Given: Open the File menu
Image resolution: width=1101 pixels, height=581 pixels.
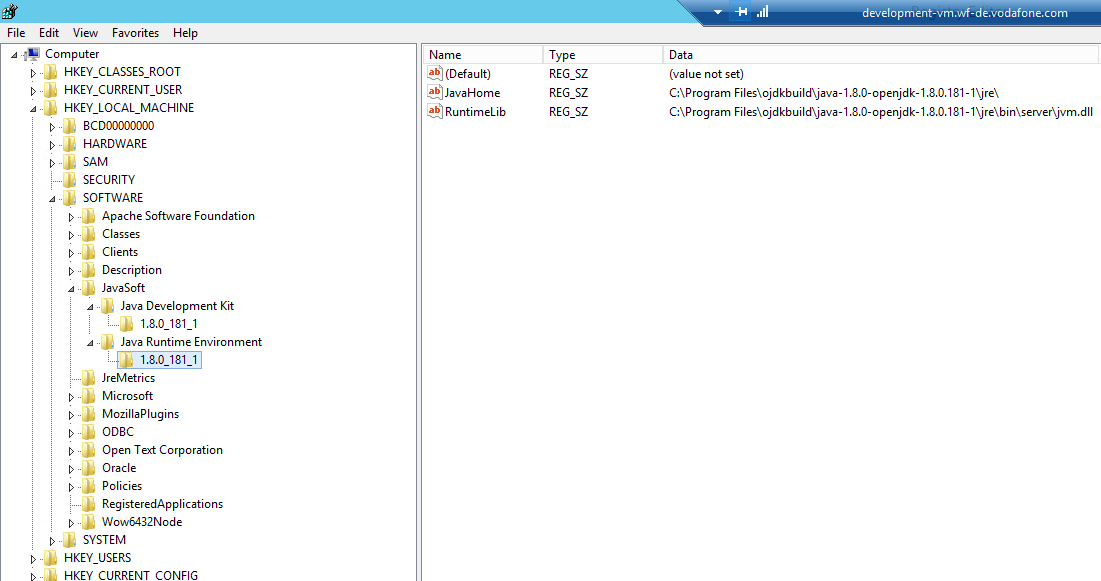Looking at the screenshot, I should (16, 33).
